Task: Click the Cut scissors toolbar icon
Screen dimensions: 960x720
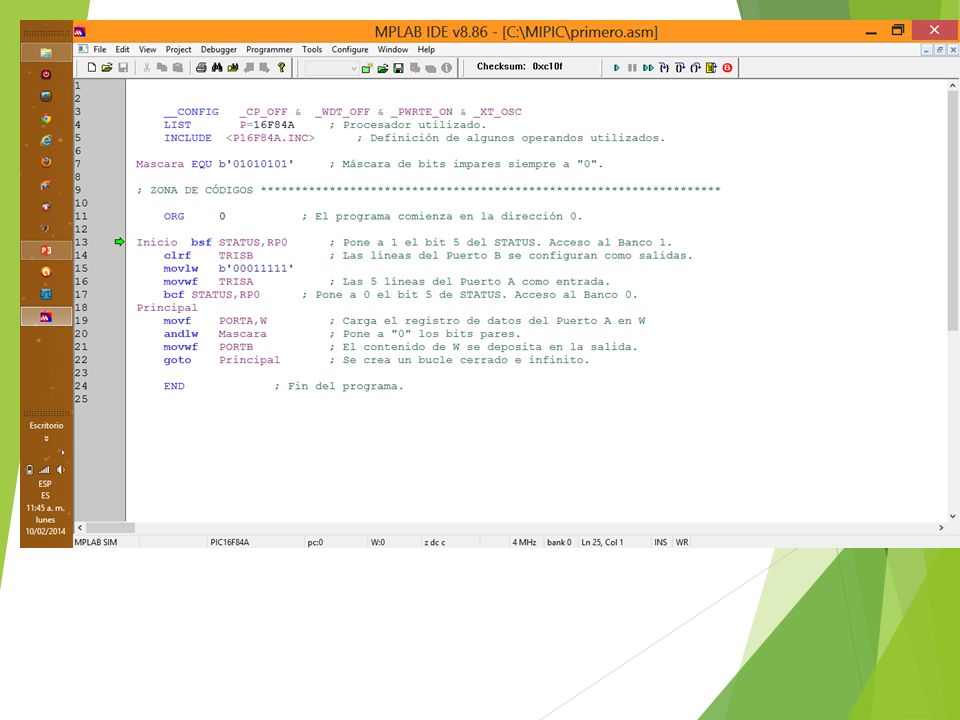Action: [x=146, y=67]
